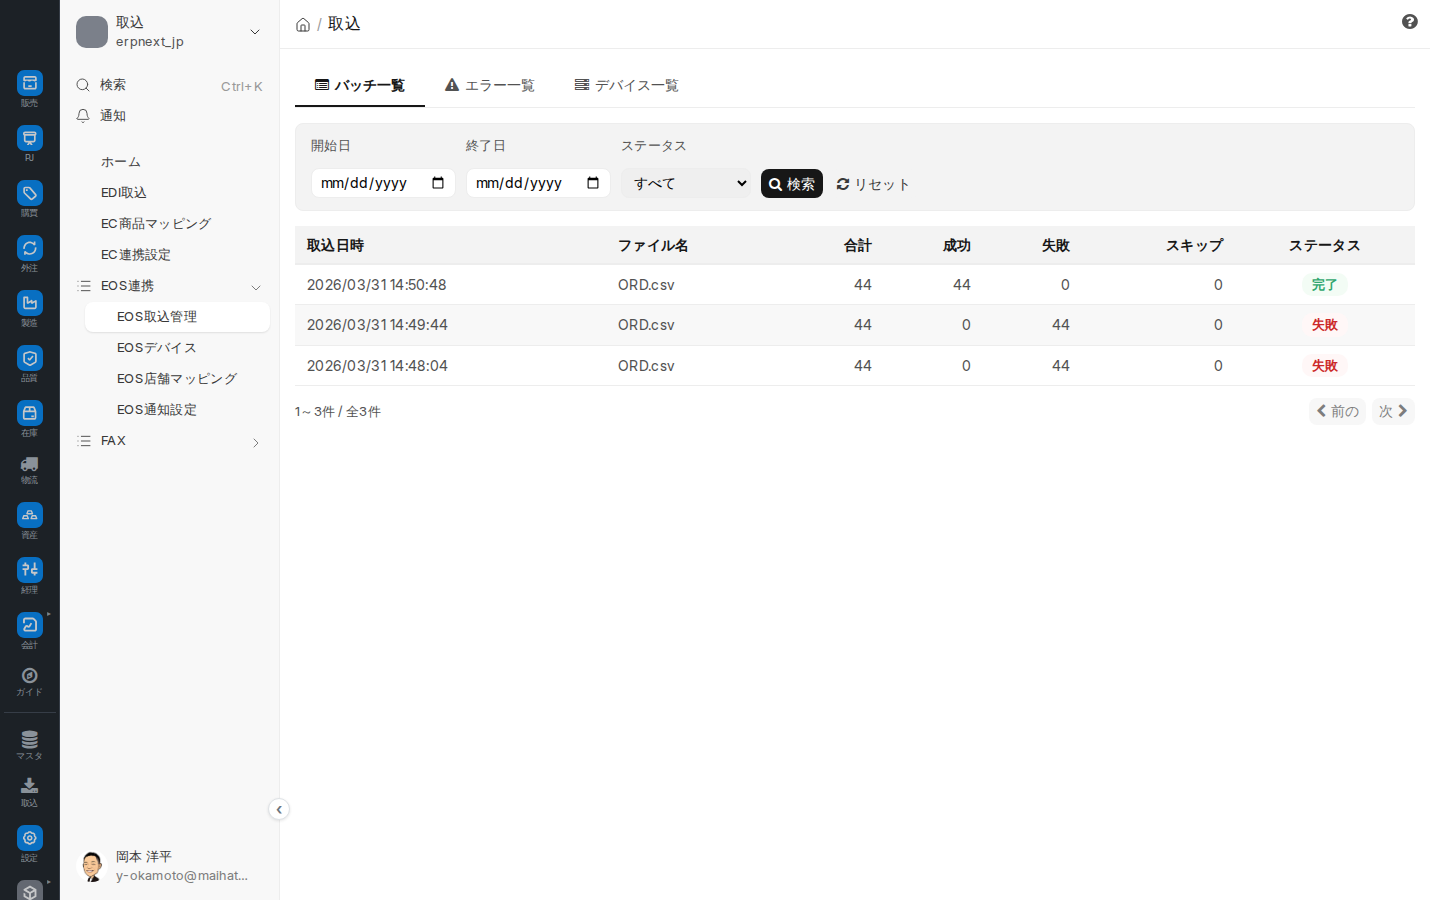Click the スキップ column header
This screenshot has height=900, width=1440.
coord(1194,246)
